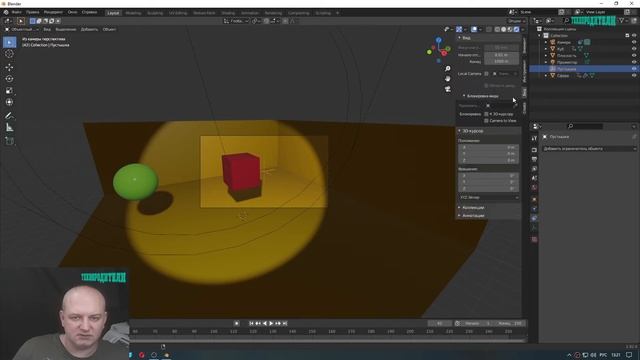Hide the Сфера object in outliner

(x=634, y=76)
